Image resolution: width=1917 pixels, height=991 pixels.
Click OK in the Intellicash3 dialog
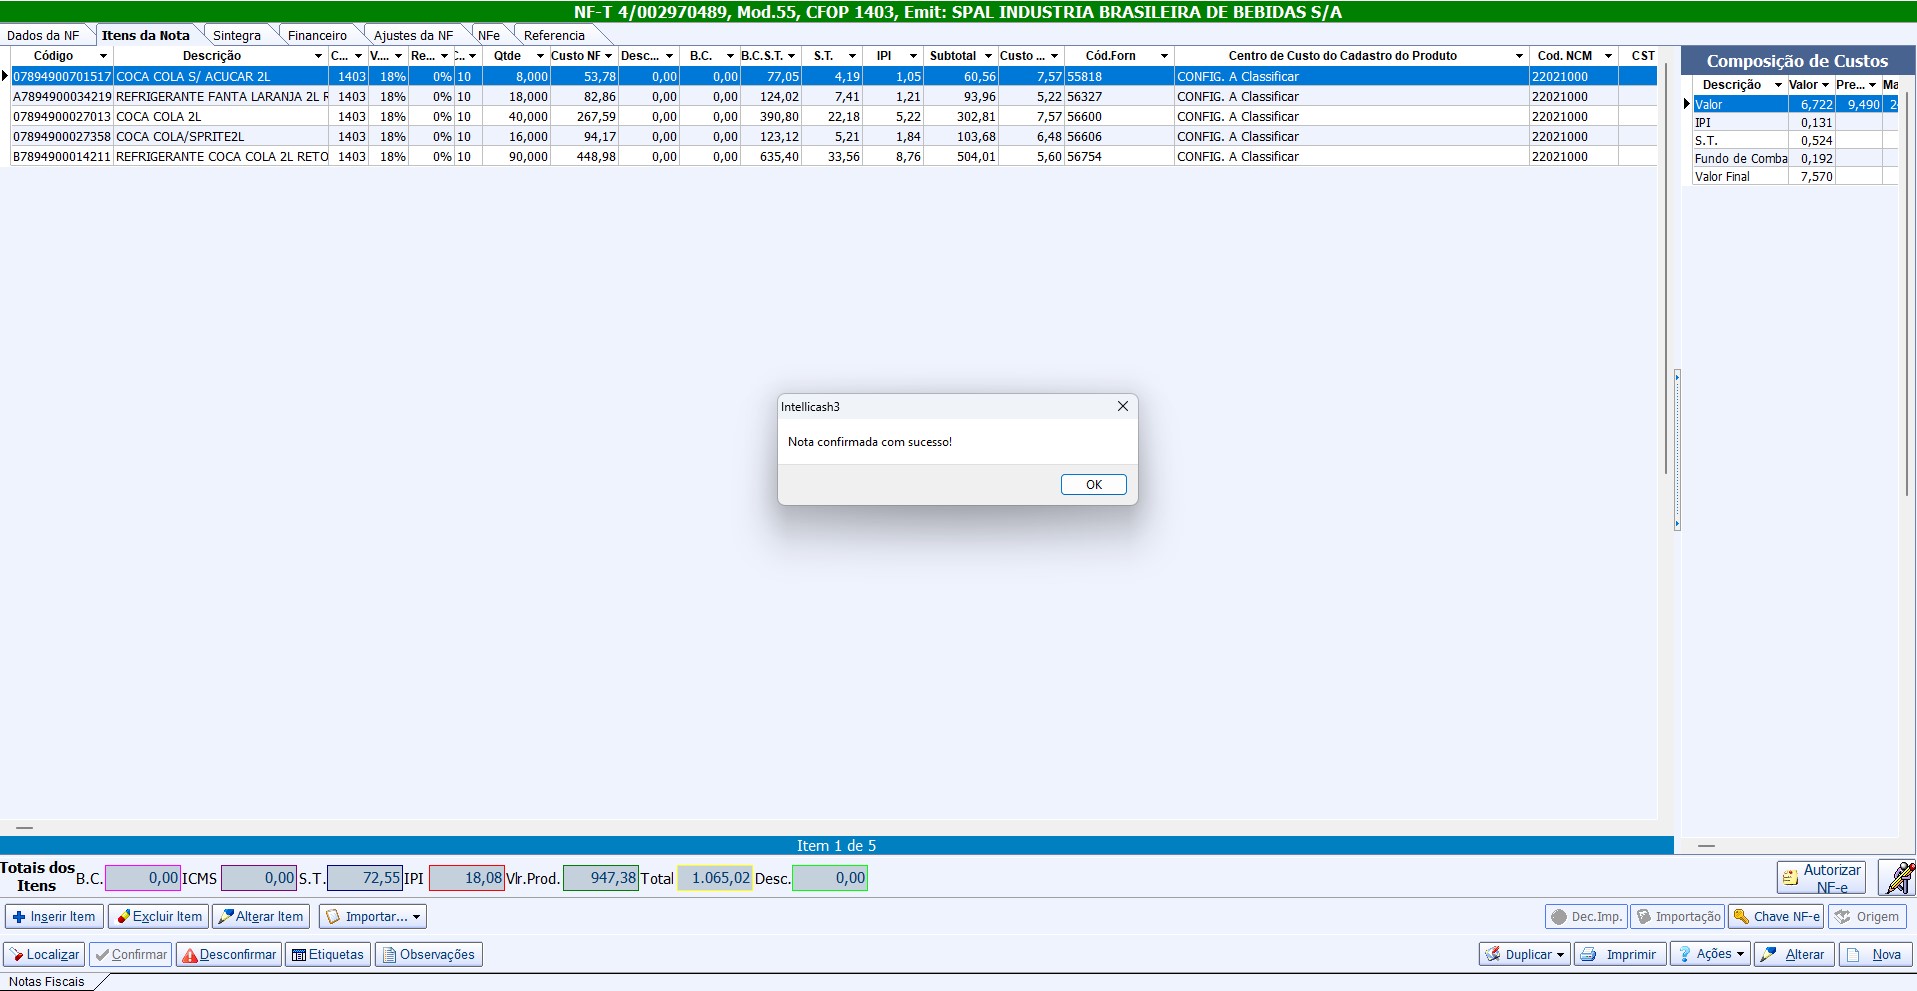pyautogui.click(x=1093, y=485)
